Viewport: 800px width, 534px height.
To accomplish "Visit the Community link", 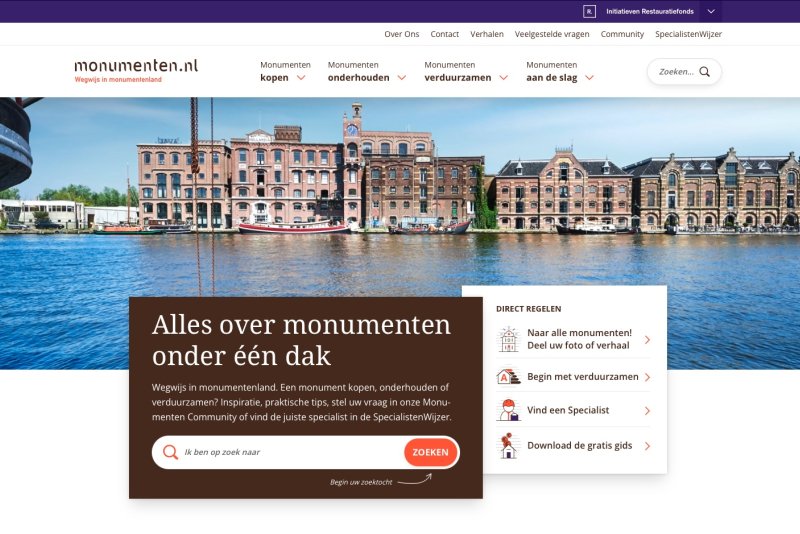I will (622, 34).
